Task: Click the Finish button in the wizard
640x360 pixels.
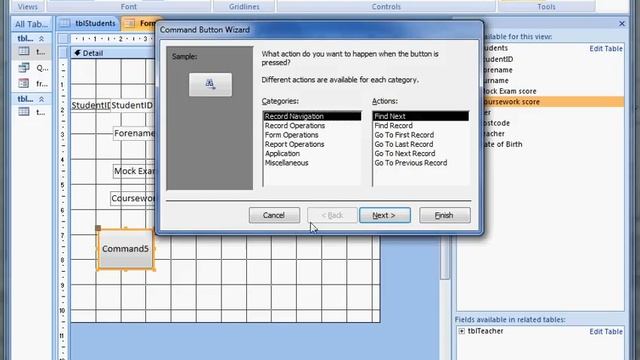Action: 444,215
